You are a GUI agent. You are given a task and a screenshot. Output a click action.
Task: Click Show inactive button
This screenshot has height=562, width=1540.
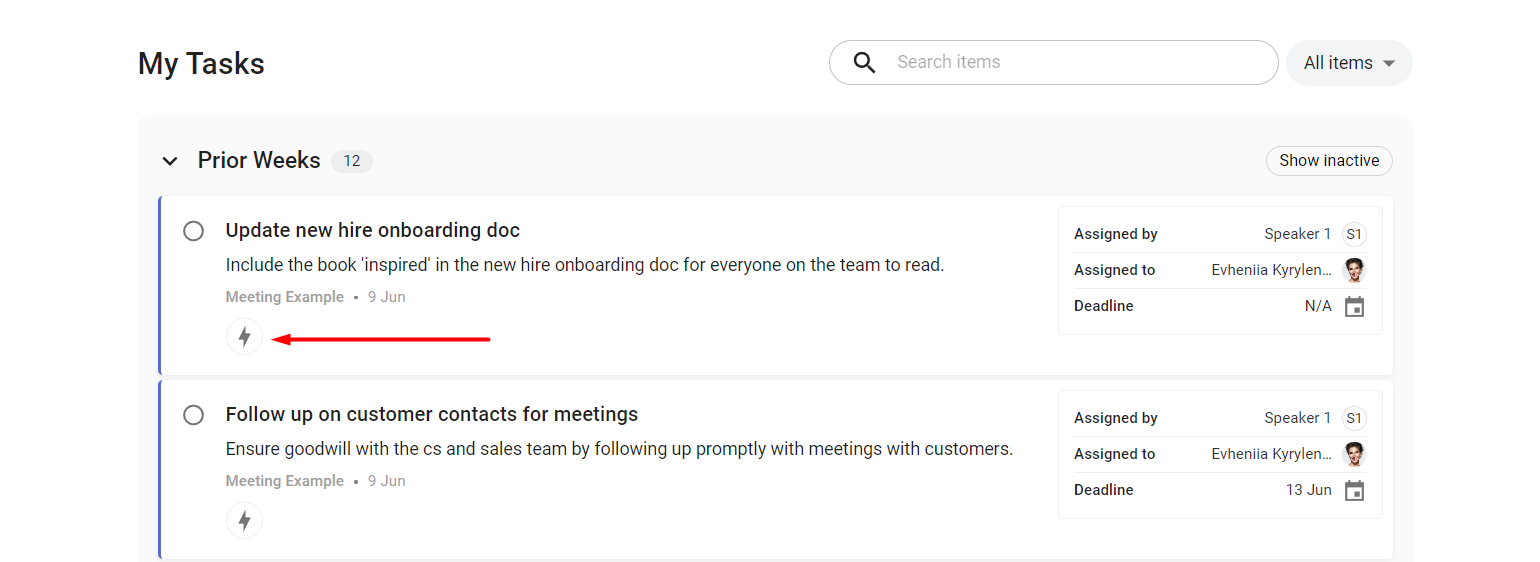click(1329, 161)
